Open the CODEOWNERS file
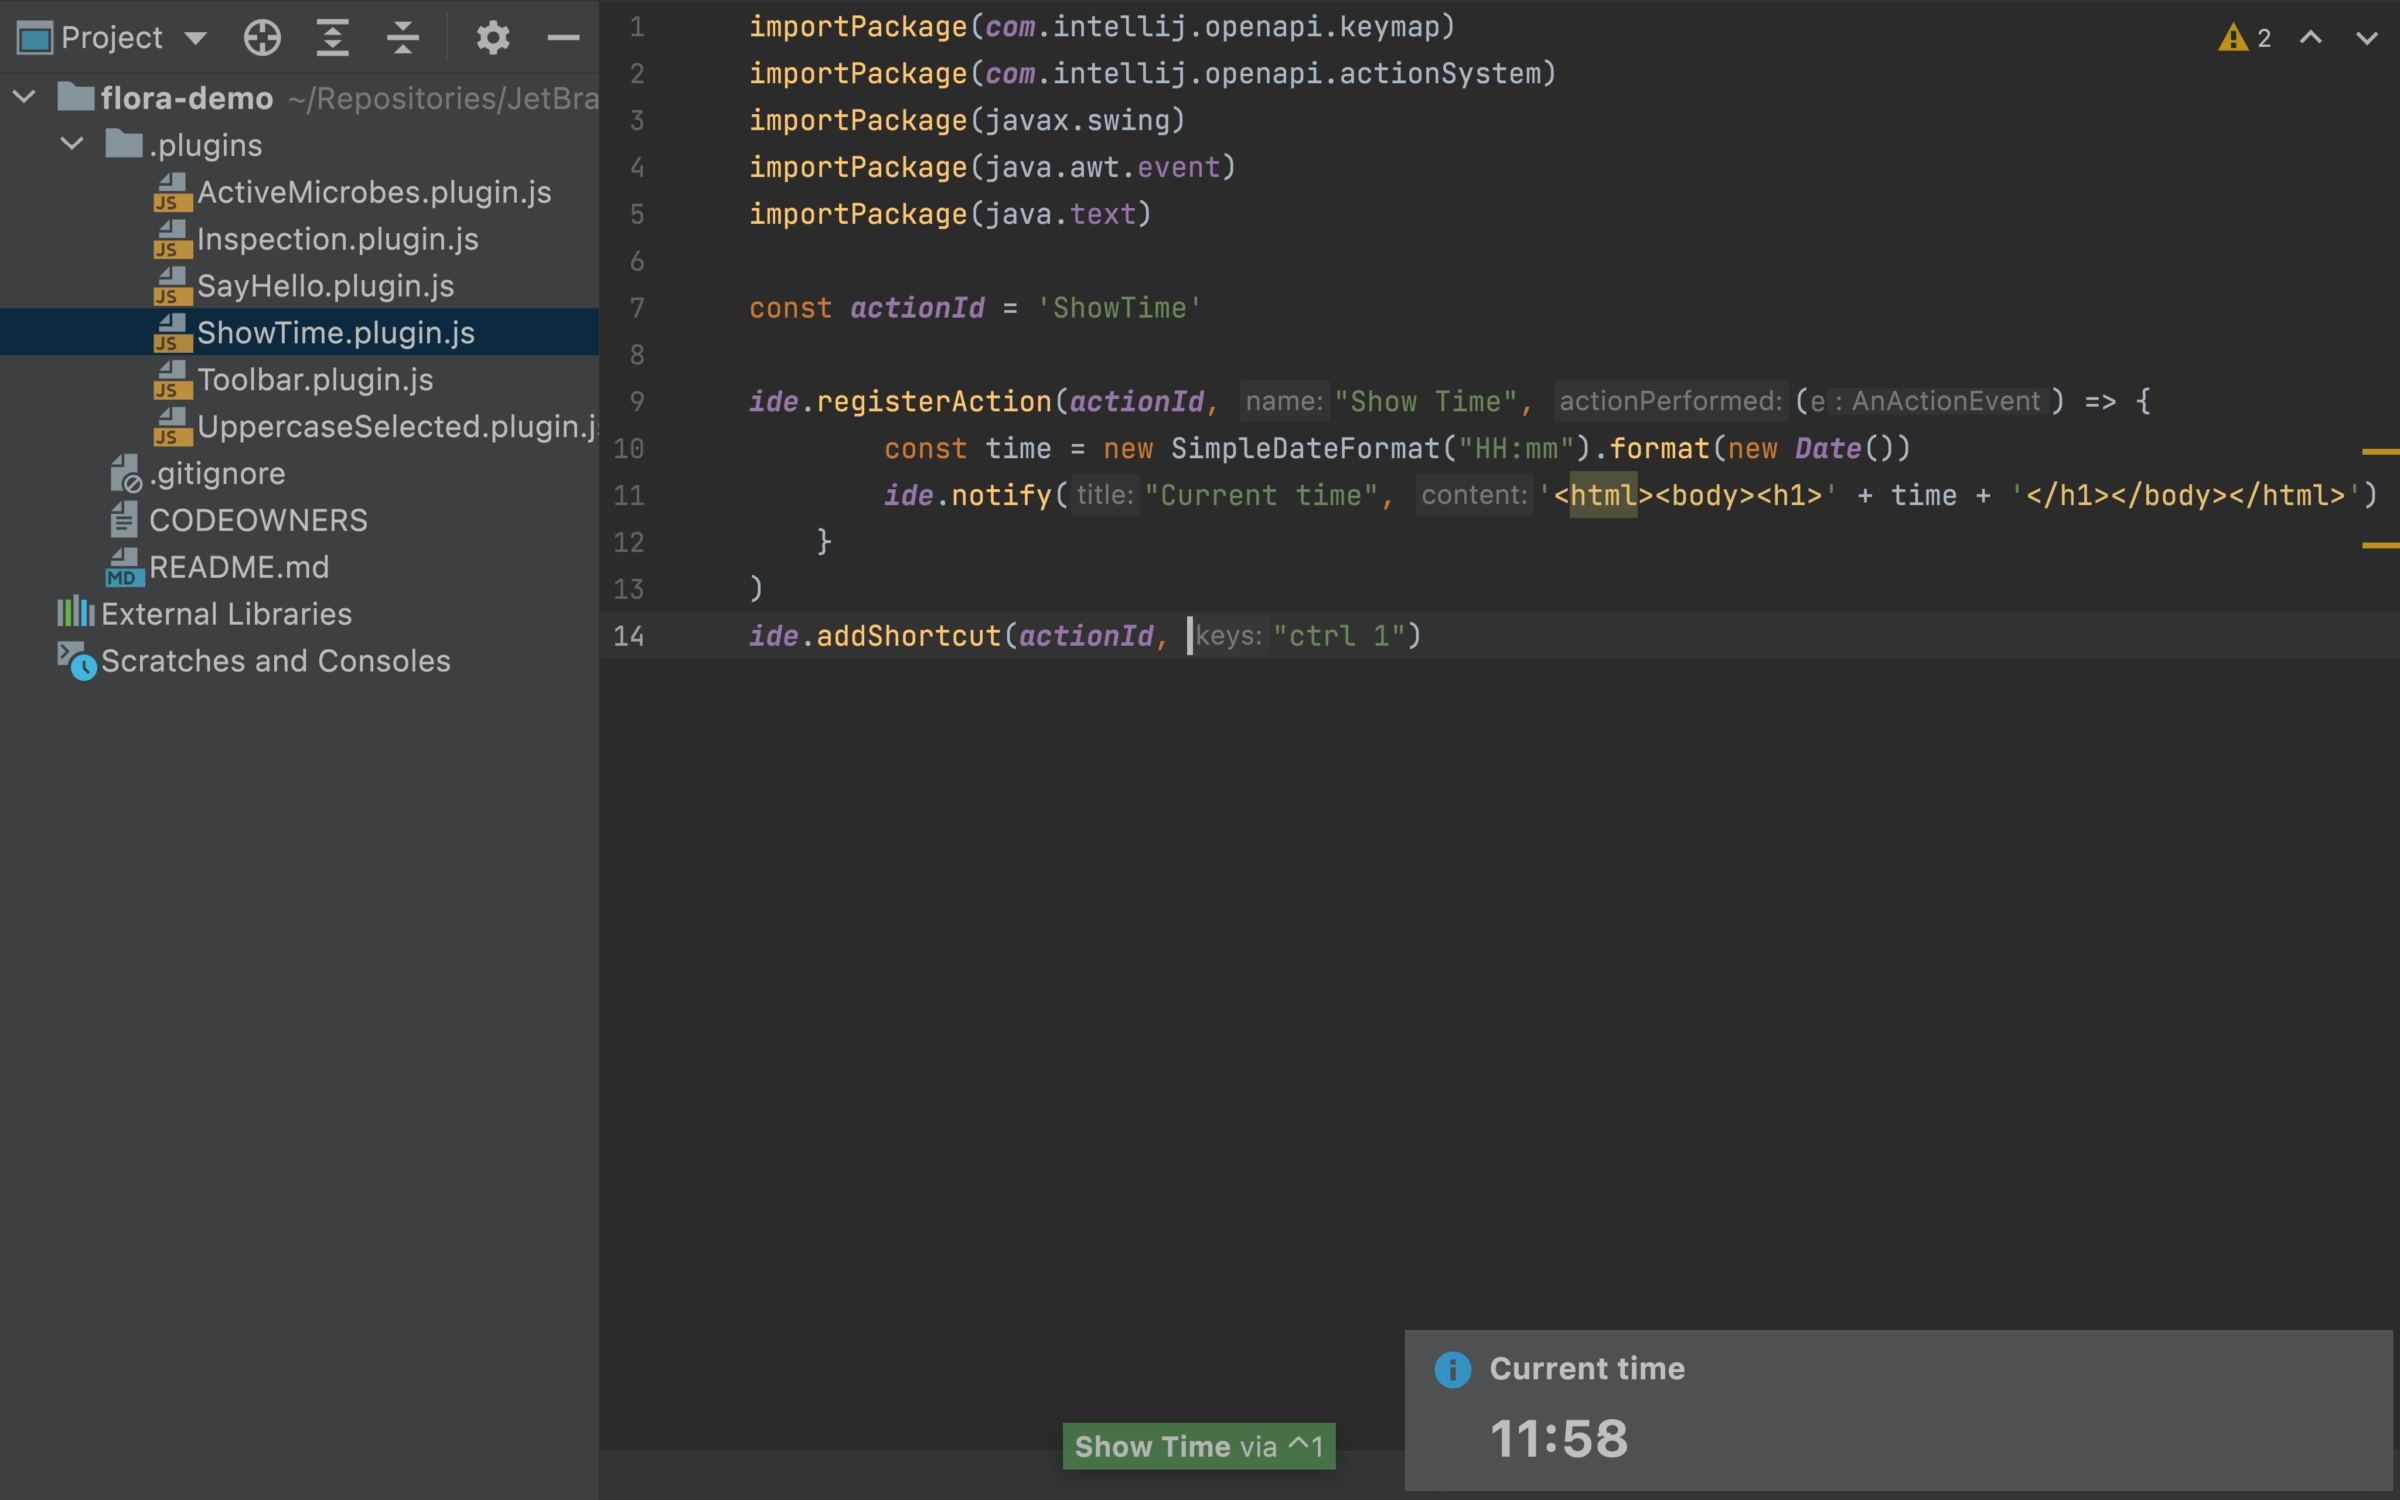Screen dimensions: 2400x1500 point(258,520)
